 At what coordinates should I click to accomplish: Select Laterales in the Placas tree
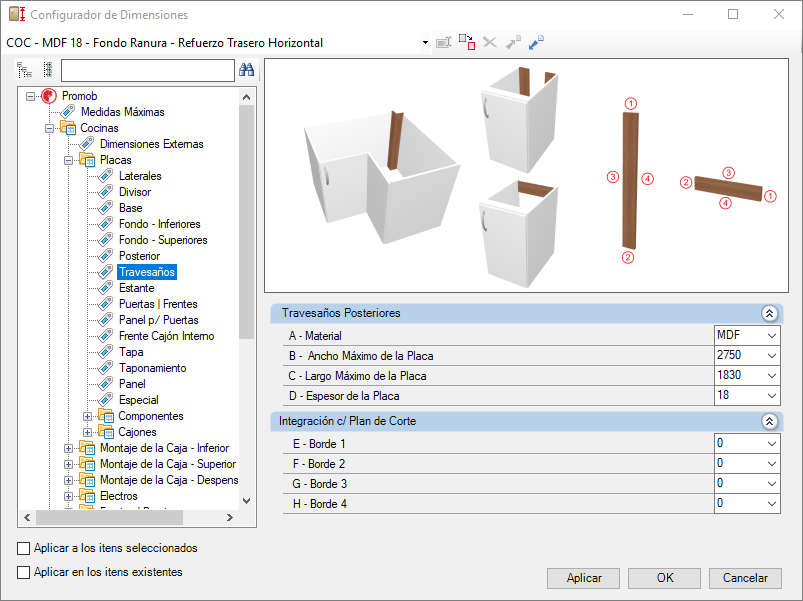[x=140, y=176]
